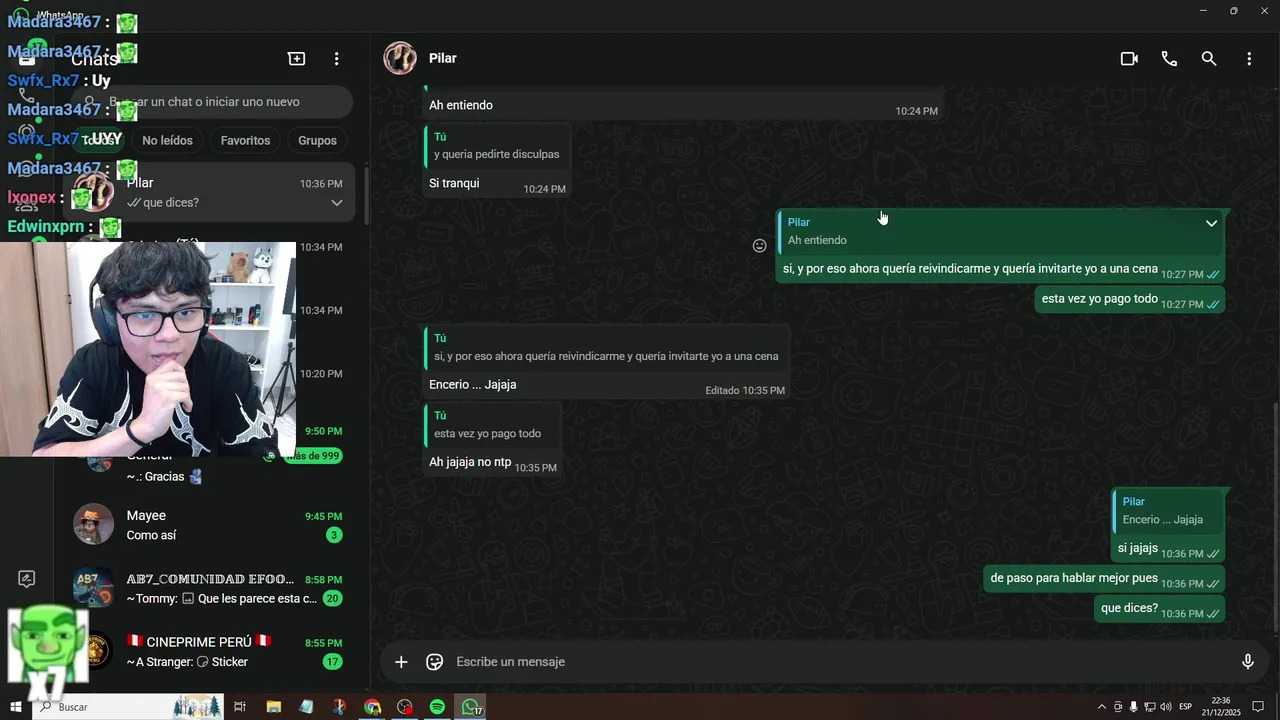Start a video call with Pilar

click(x=1129, y=59)
